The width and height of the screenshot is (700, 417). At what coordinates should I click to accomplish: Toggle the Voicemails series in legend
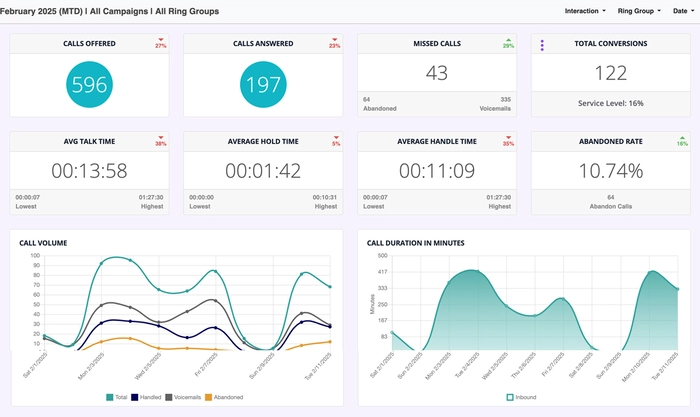pos(183,397)
